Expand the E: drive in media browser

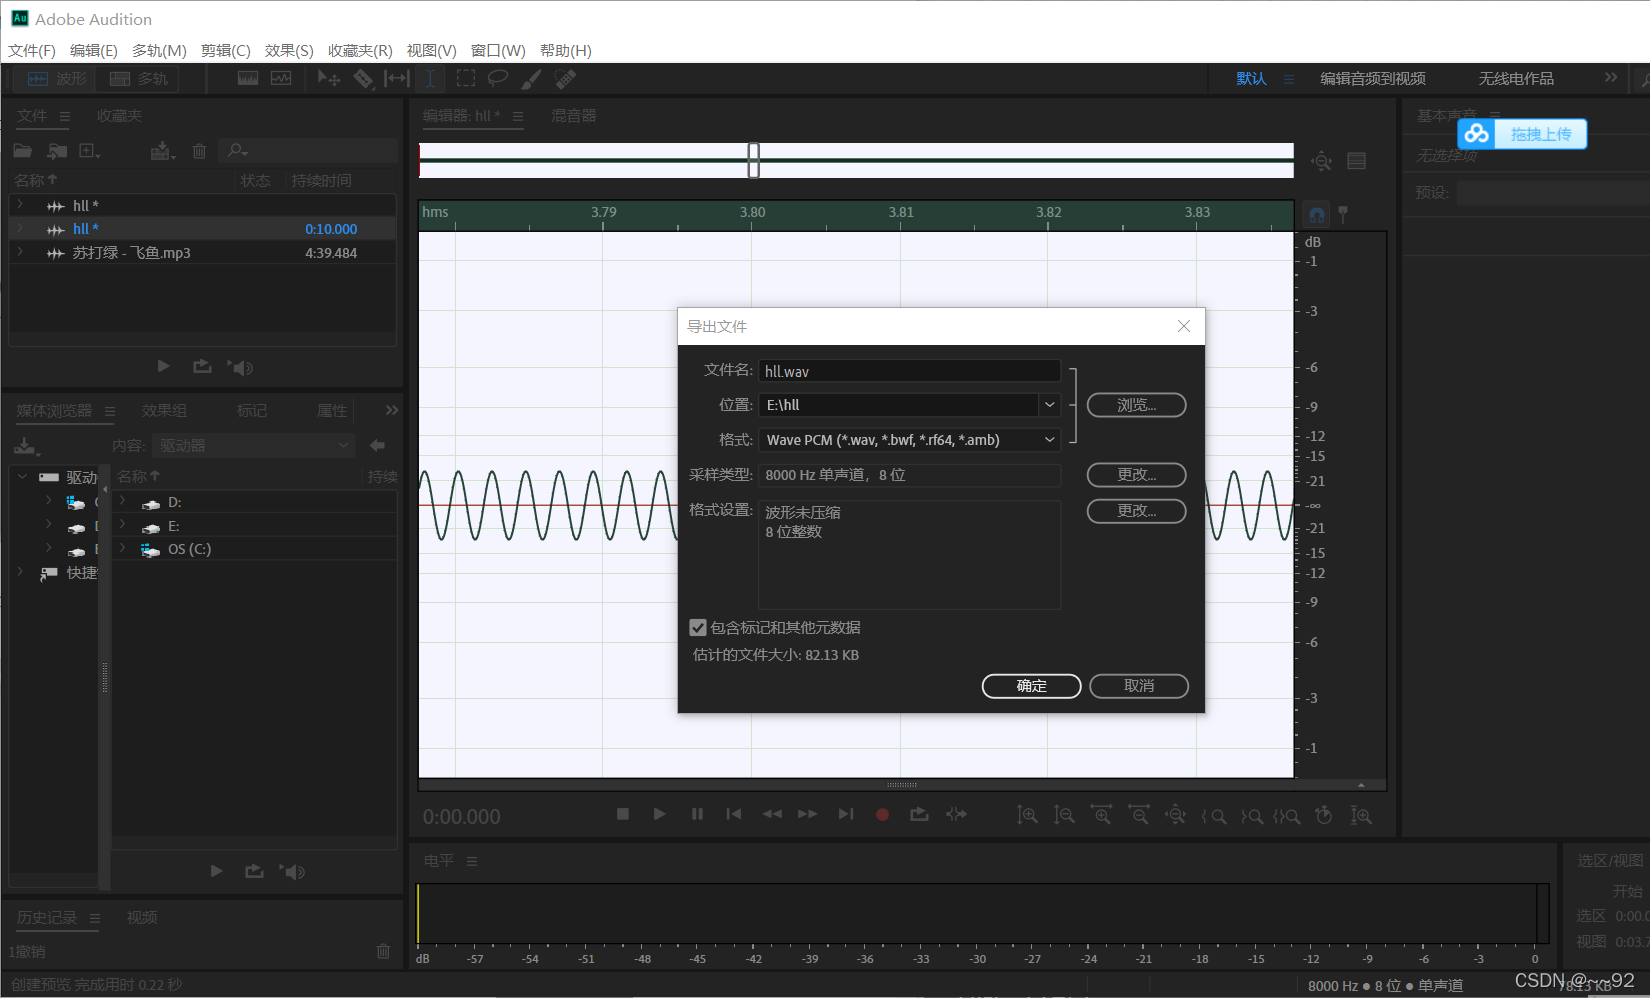(x=123, y=524)
